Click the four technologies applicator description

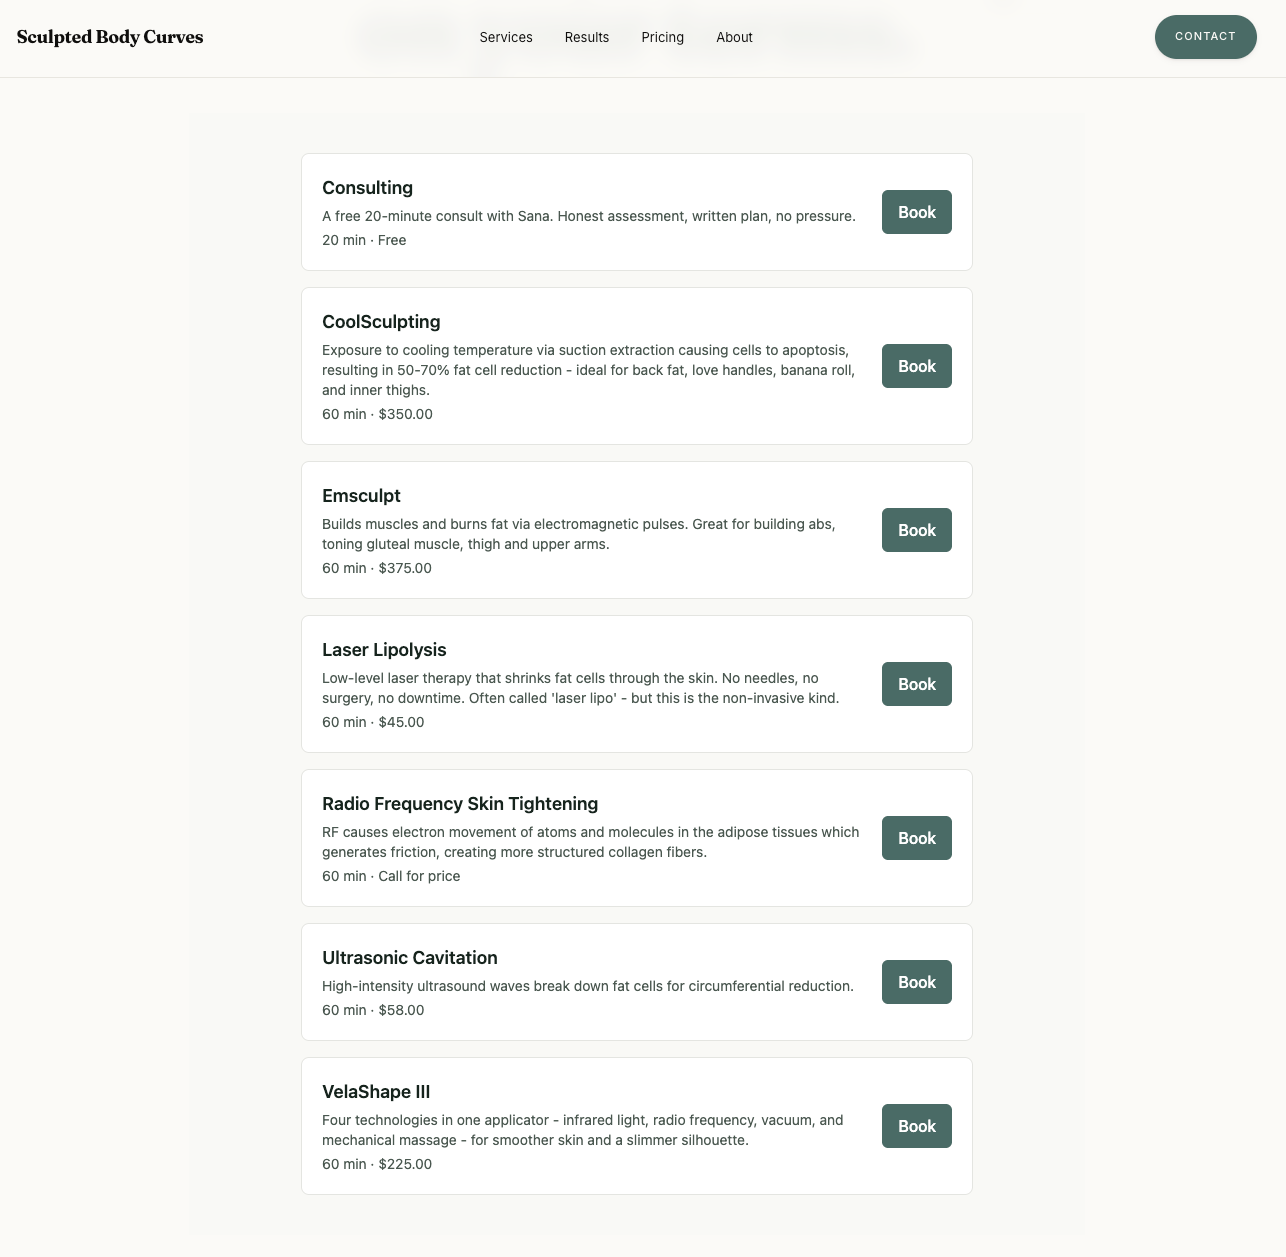[583, 1130]
